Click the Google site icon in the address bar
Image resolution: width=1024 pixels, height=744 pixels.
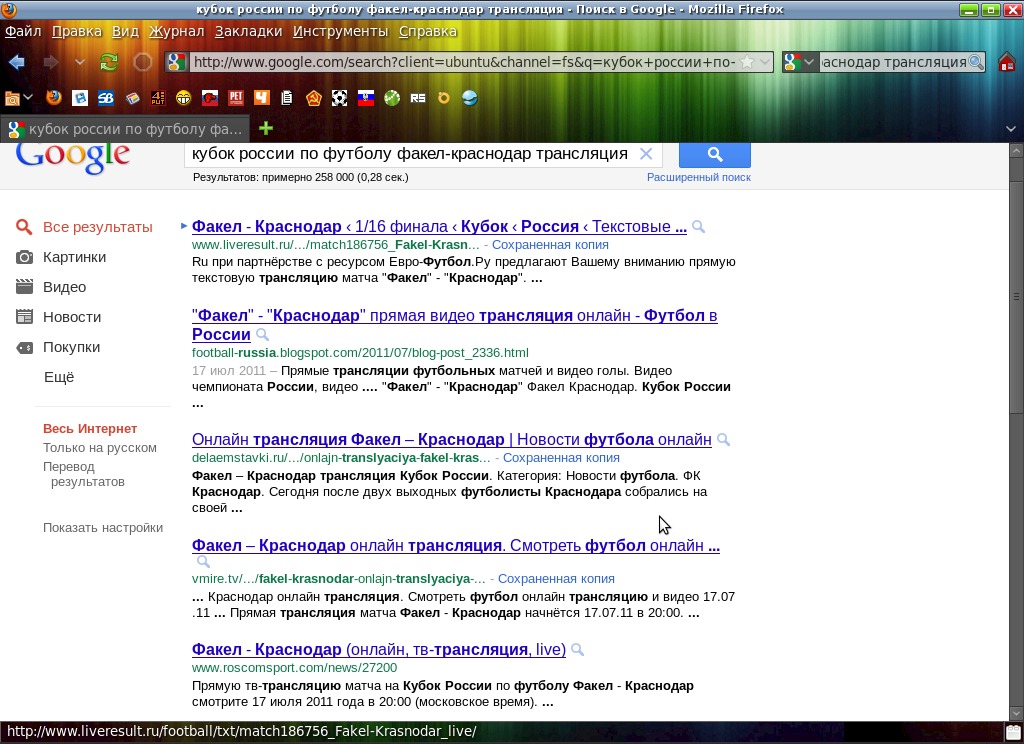tap(176, 62)
